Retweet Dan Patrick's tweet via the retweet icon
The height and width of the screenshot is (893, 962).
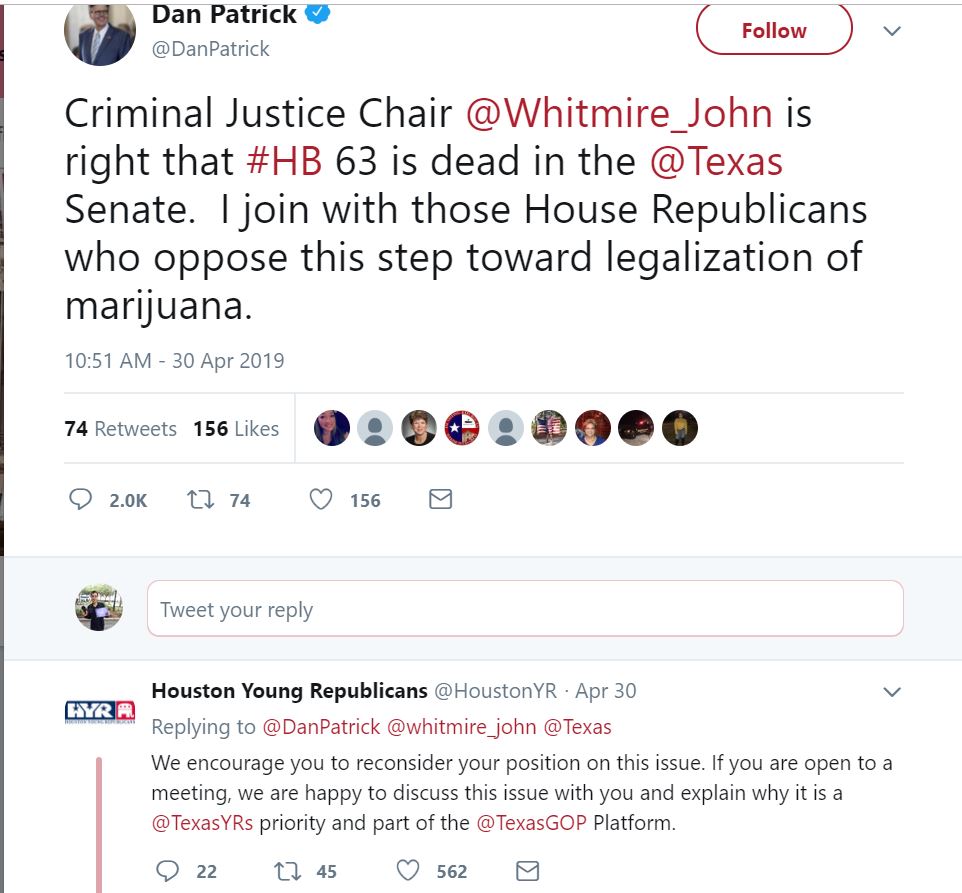click(201, 499)
